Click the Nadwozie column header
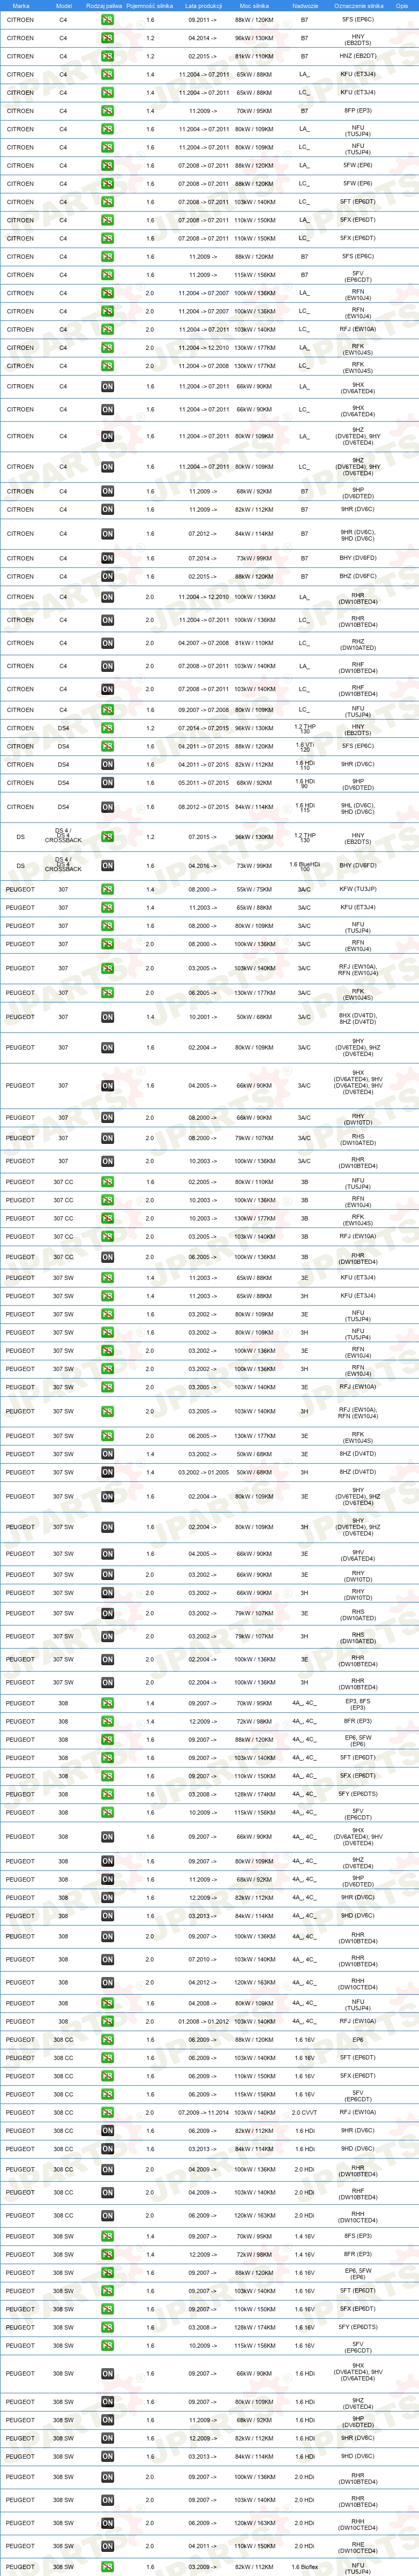 pyautogui.click(x=305, y=6)
